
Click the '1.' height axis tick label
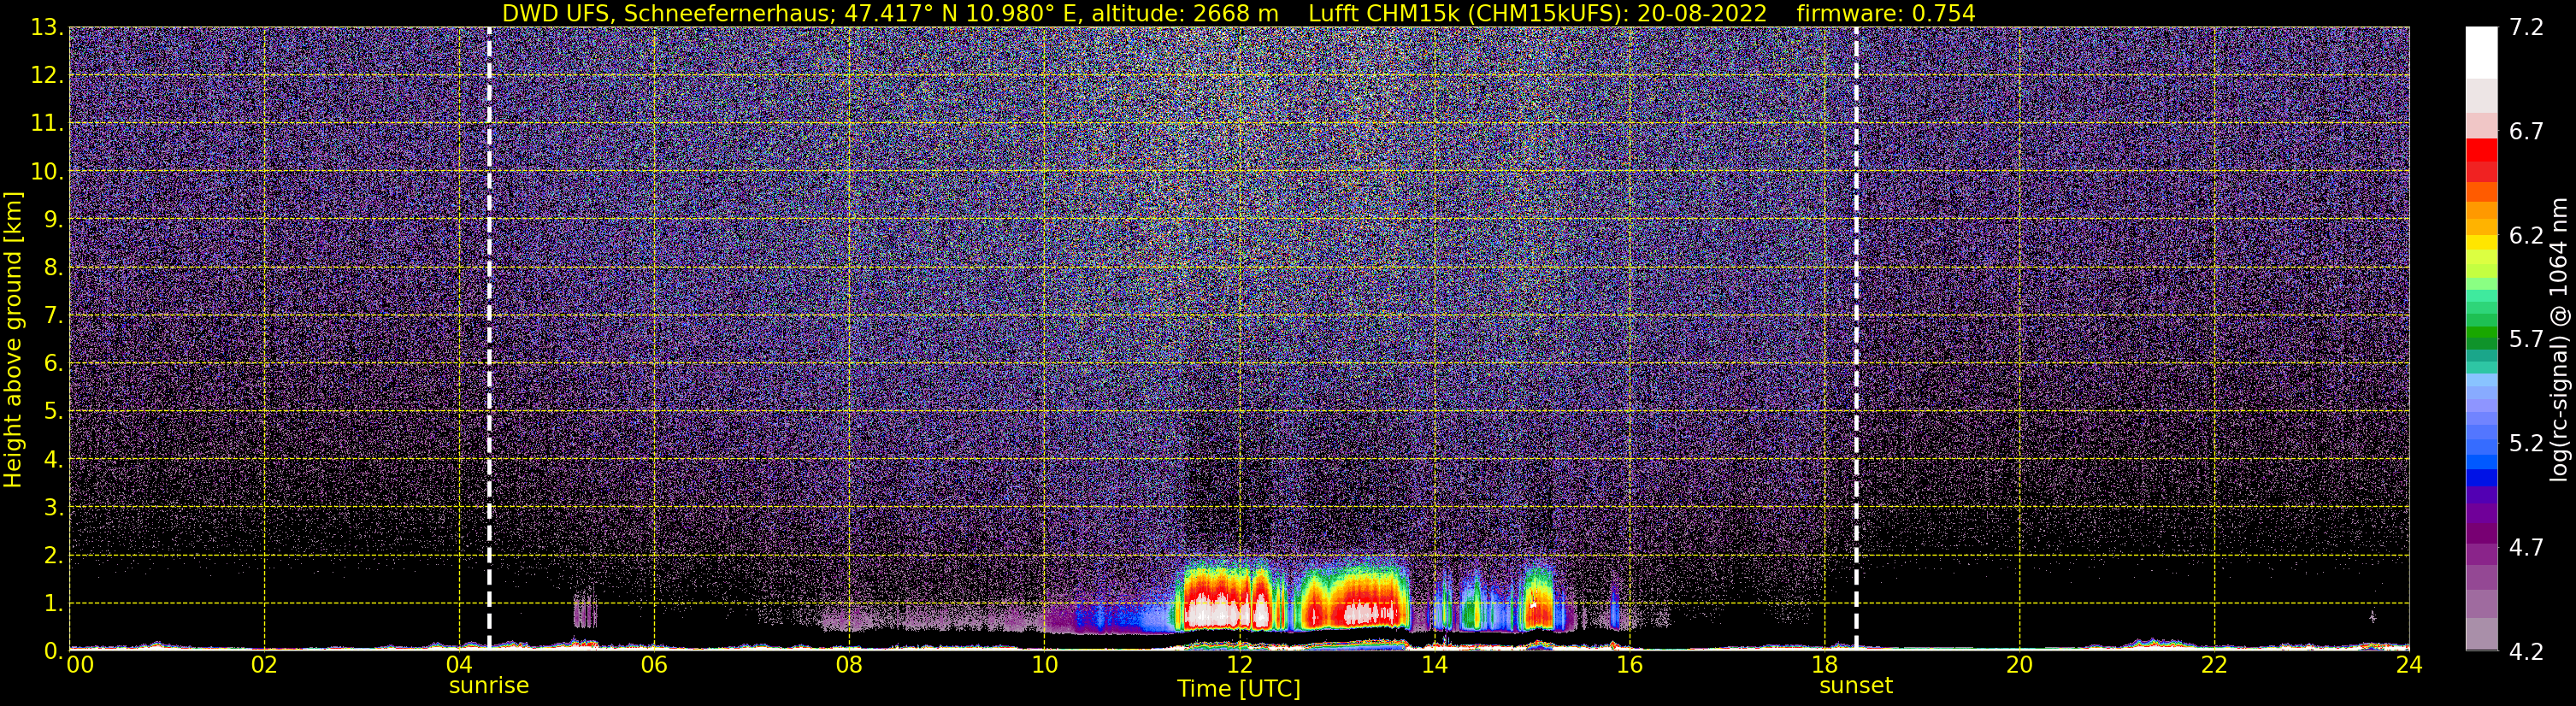coord(53,604)
